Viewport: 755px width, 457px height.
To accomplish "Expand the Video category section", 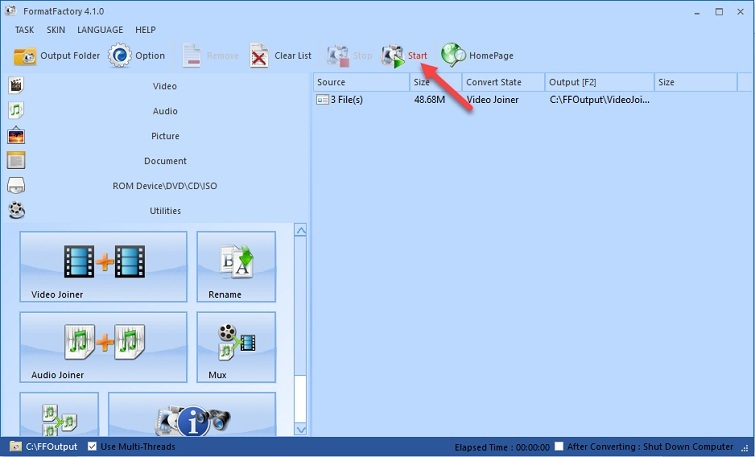I will (x=164, y=86).
